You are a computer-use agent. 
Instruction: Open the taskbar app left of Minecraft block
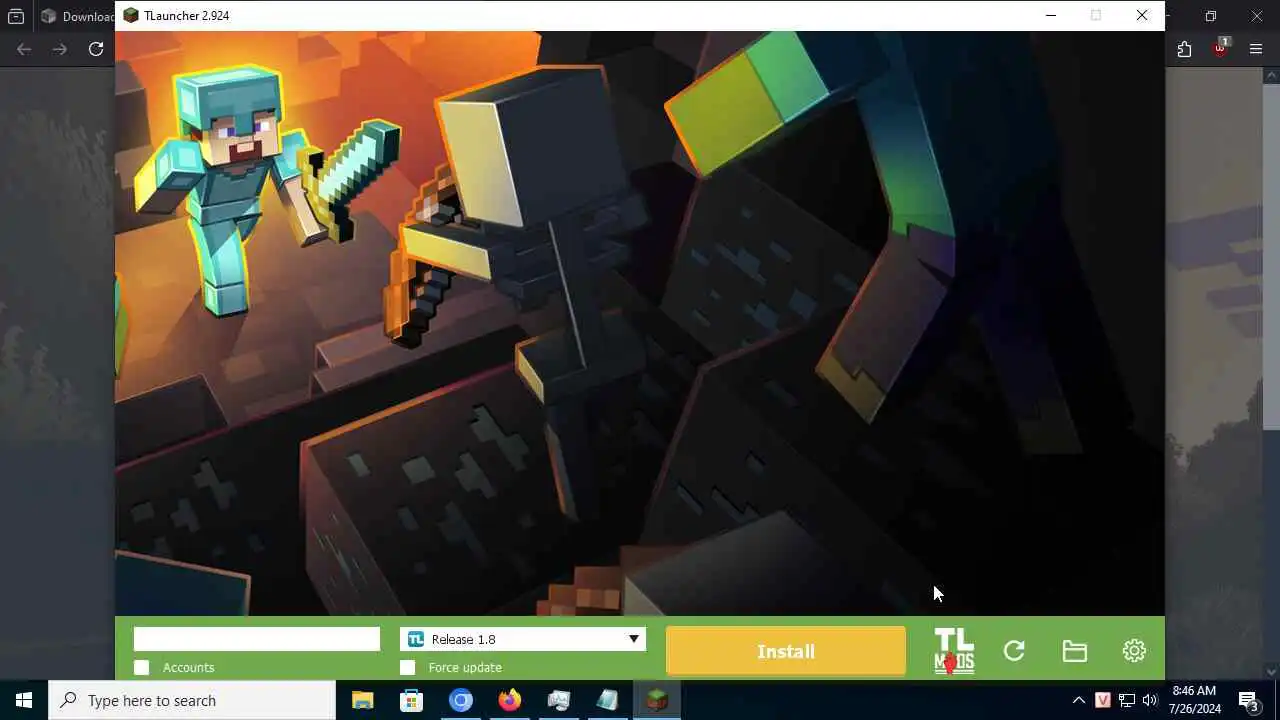click(x=607, y=700)
